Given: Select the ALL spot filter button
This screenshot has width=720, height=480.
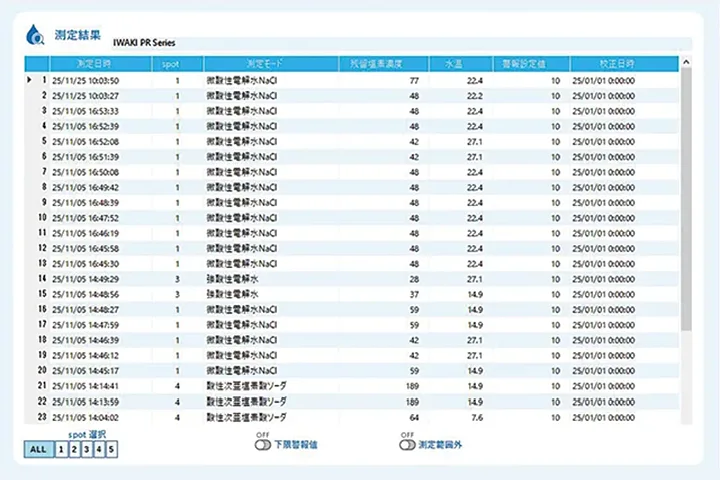Looking at the screenshot, I should pyautogui.click(x=38, y=450).
